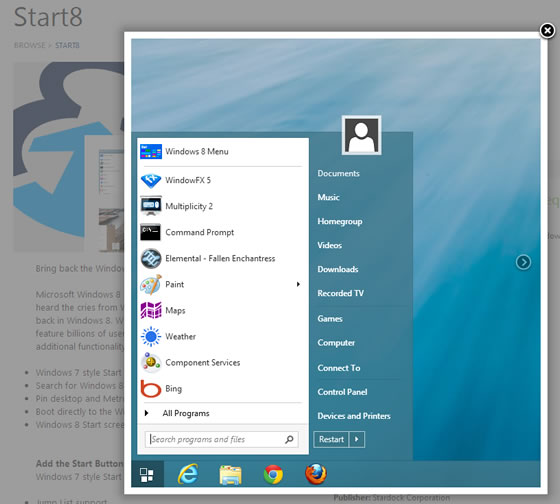Expand the Paint jump list arrow
This screenshot has width=560, height=504.
(298, 284)
